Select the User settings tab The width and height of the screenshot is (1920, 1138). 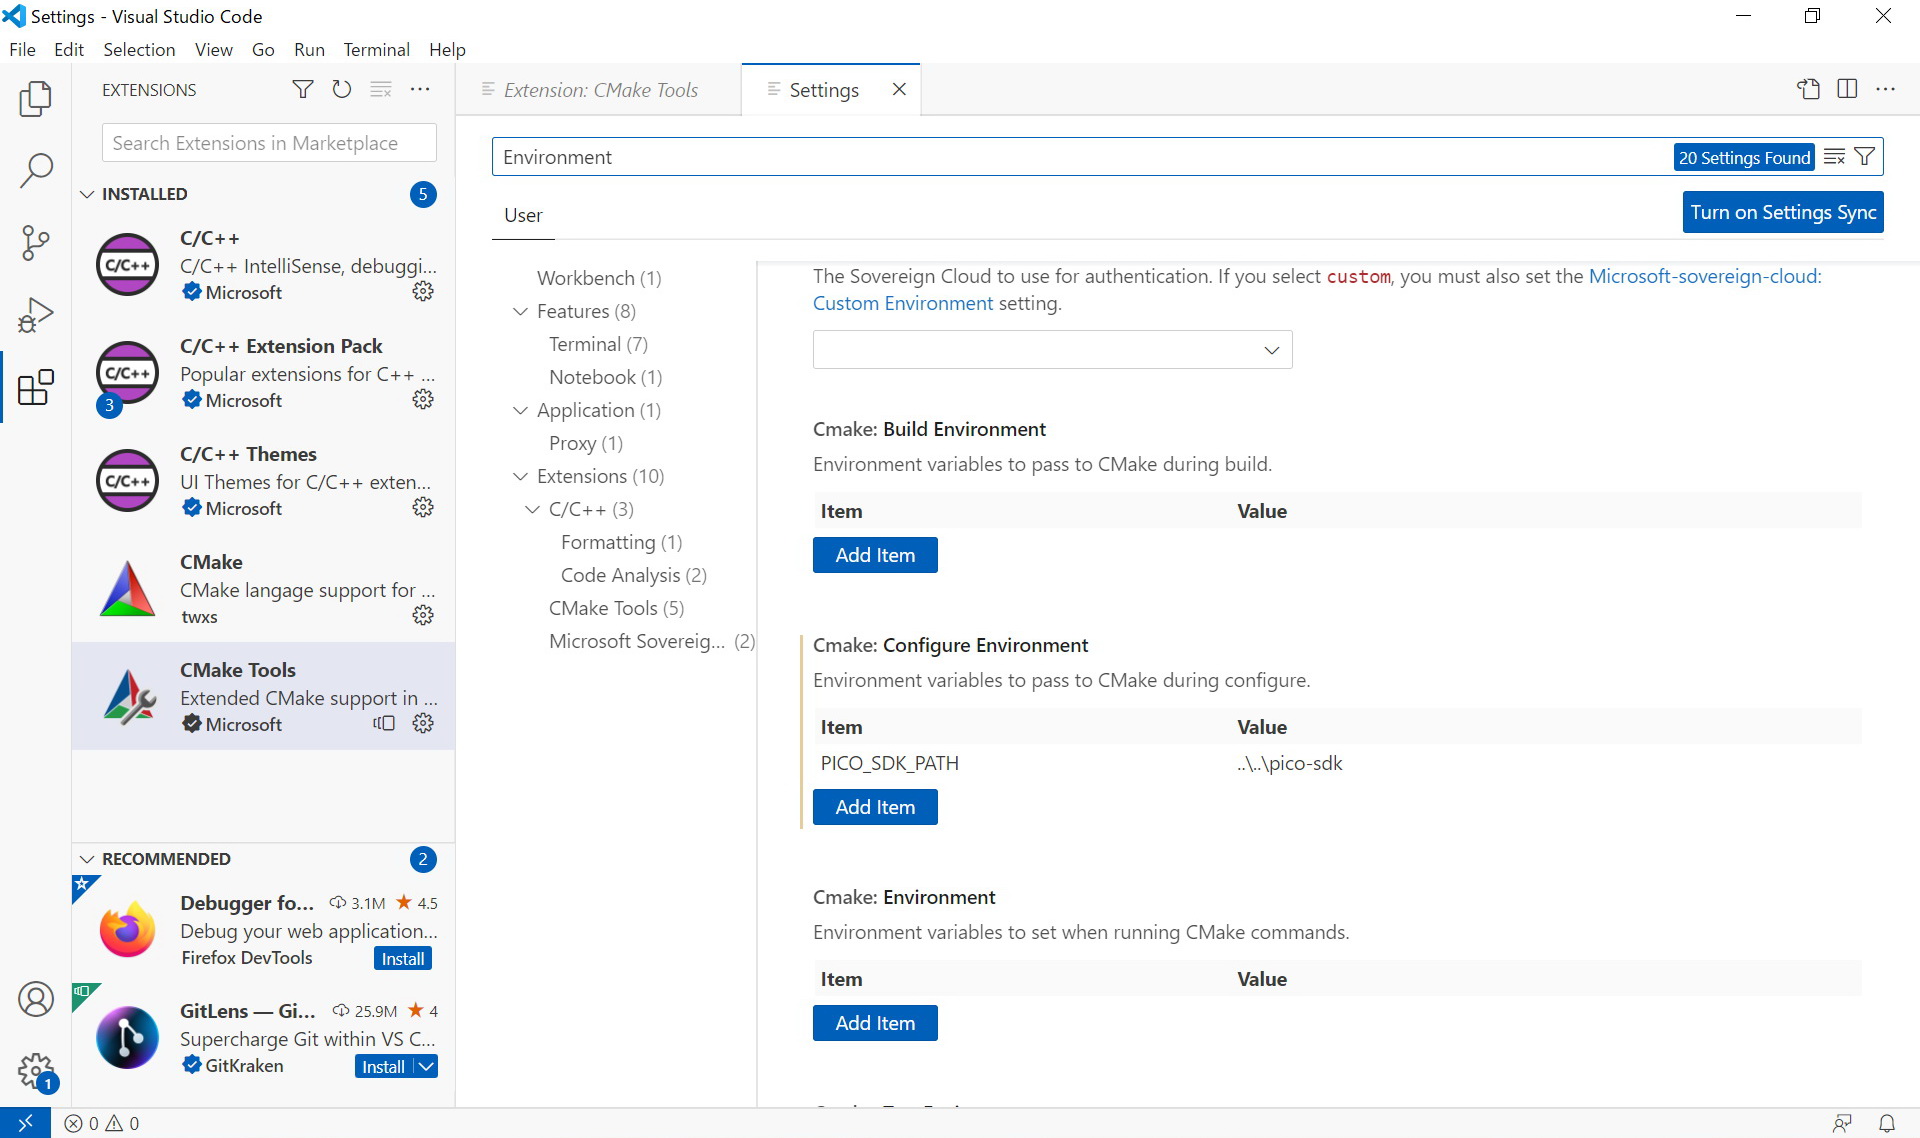tap(523, 215)
